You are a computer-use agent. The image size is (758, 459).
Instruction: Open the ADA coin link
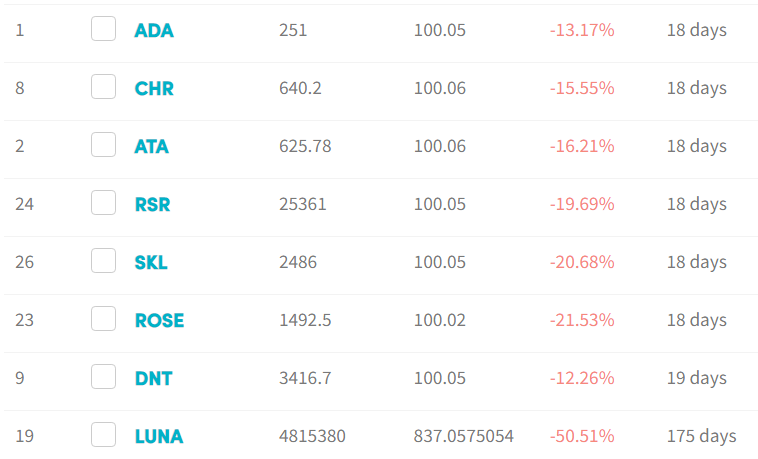[x=154, y=30]
